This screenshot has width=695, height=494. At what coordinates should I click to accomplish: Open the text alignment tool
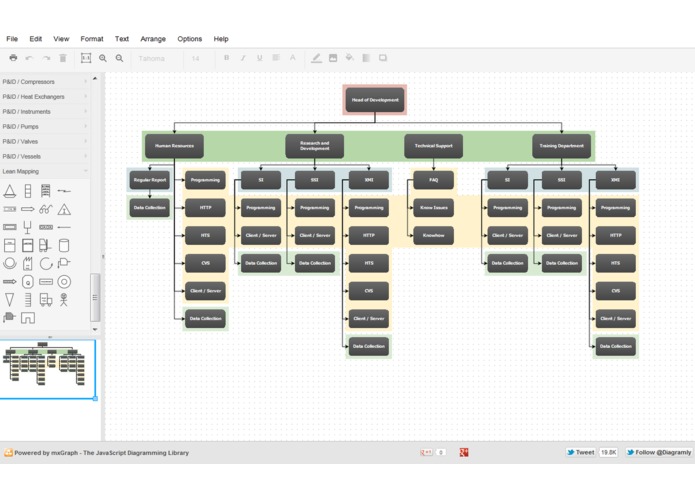click(x=276, y=58)
